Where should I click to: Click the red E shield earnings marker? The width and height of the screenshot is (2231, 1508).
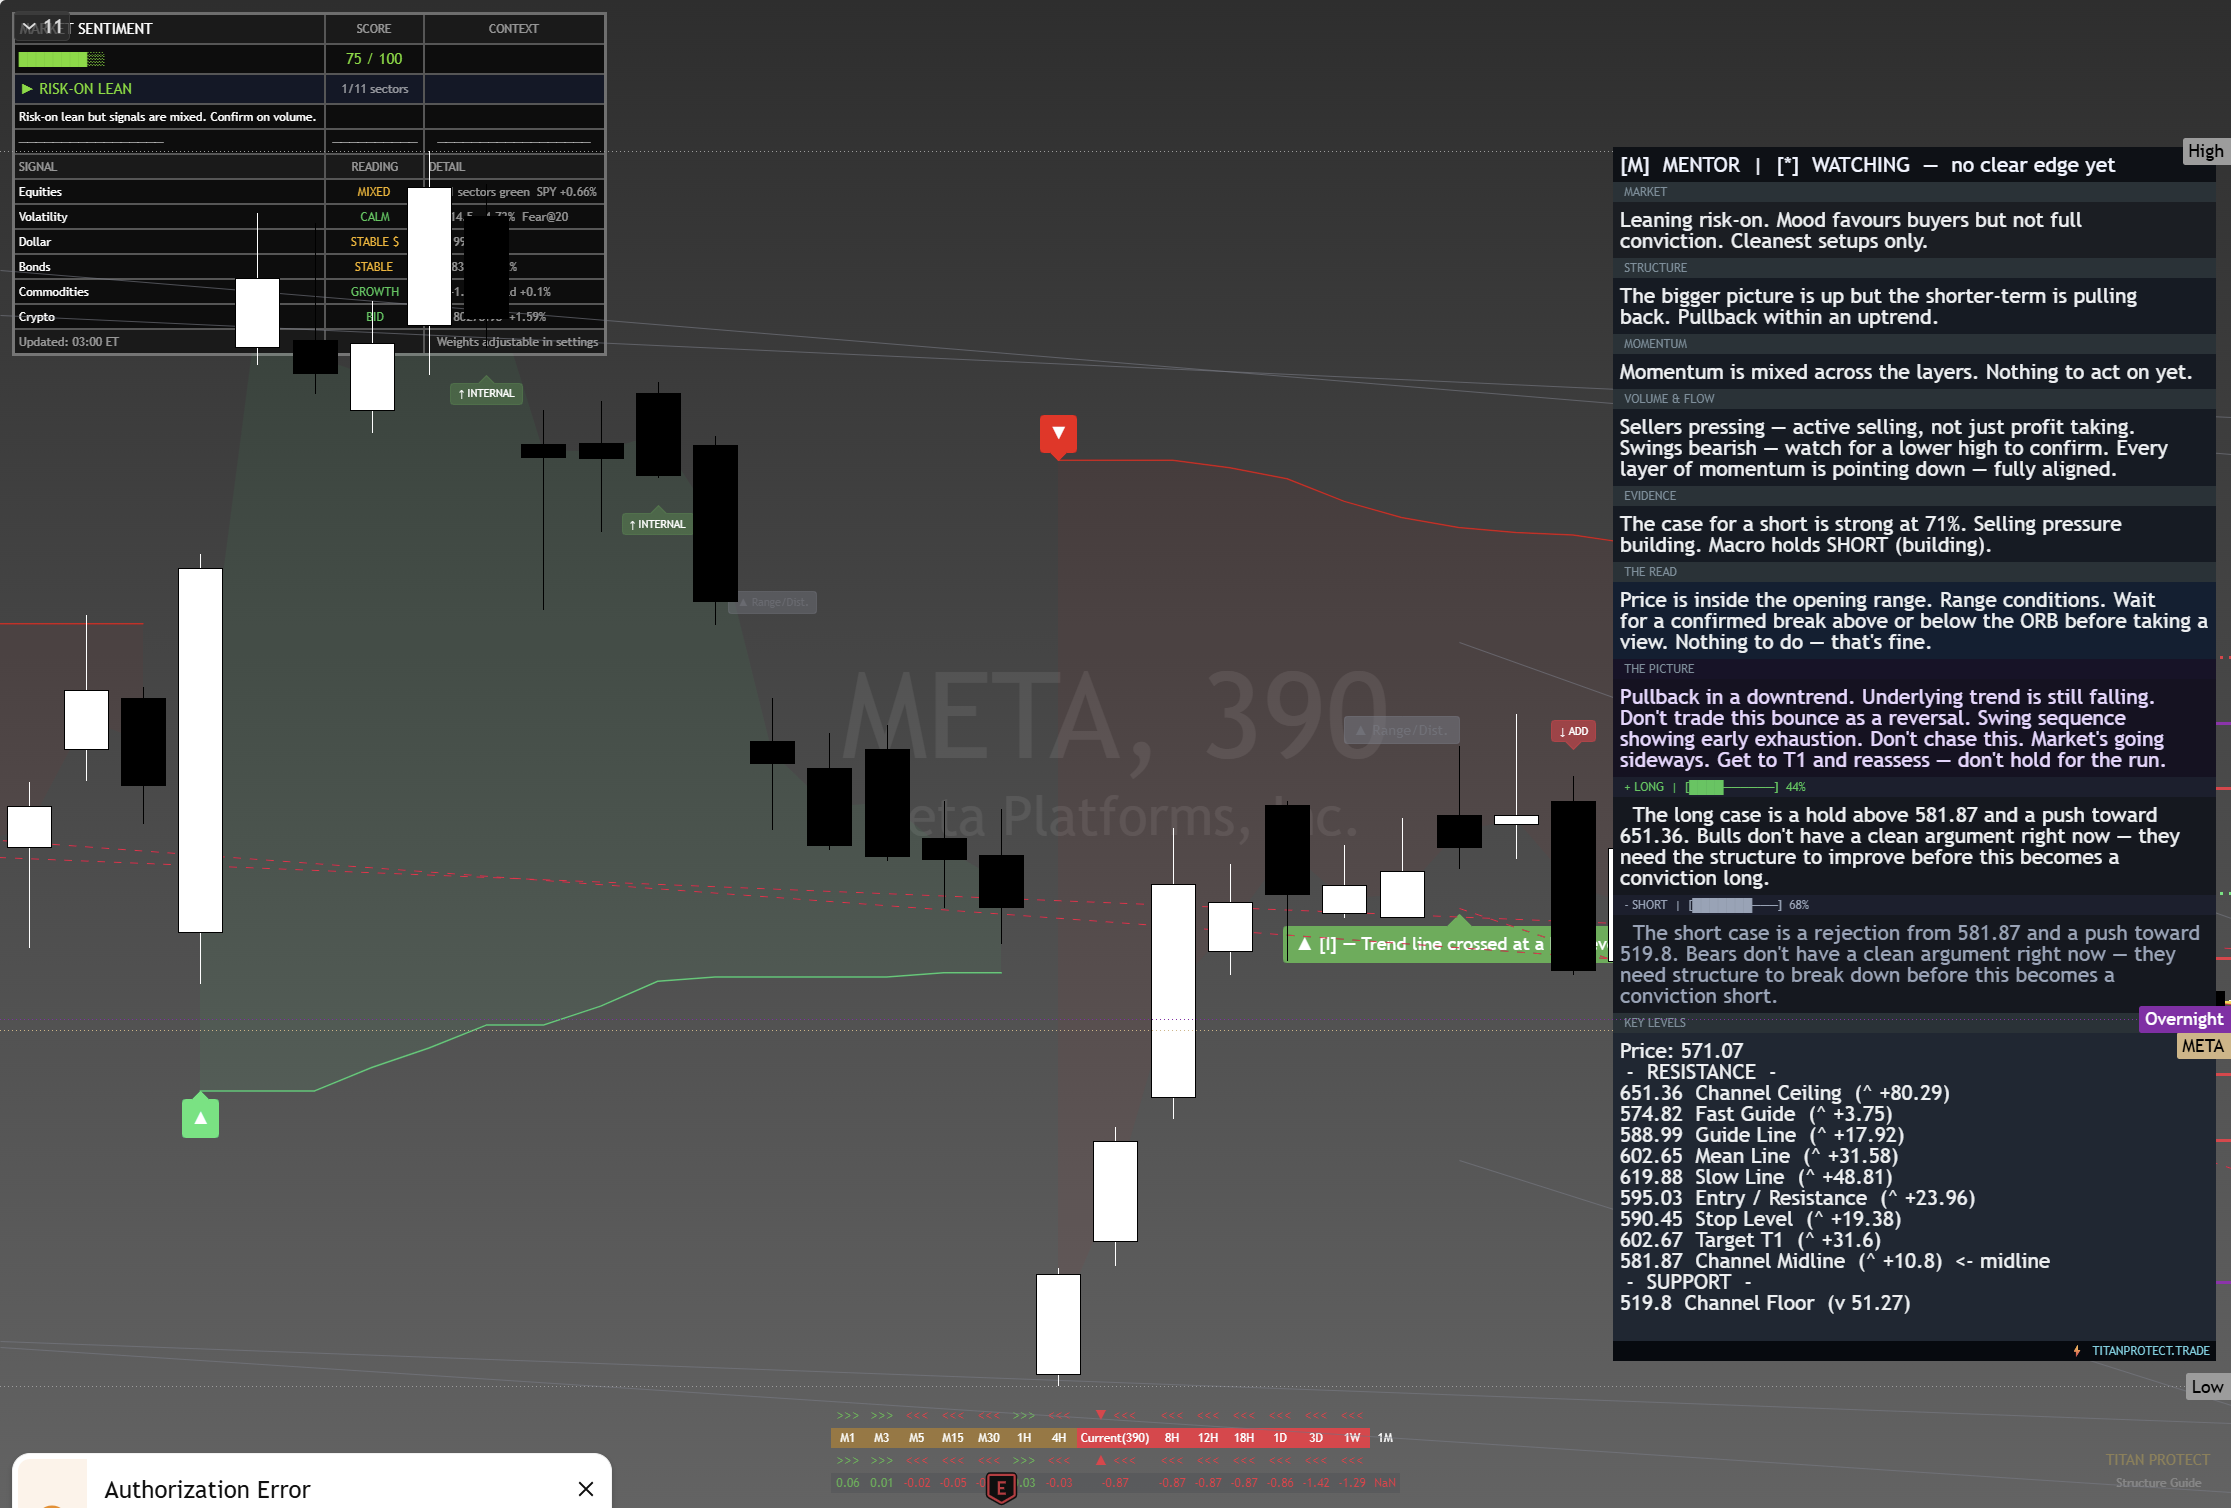[x=1001, y=1488]
